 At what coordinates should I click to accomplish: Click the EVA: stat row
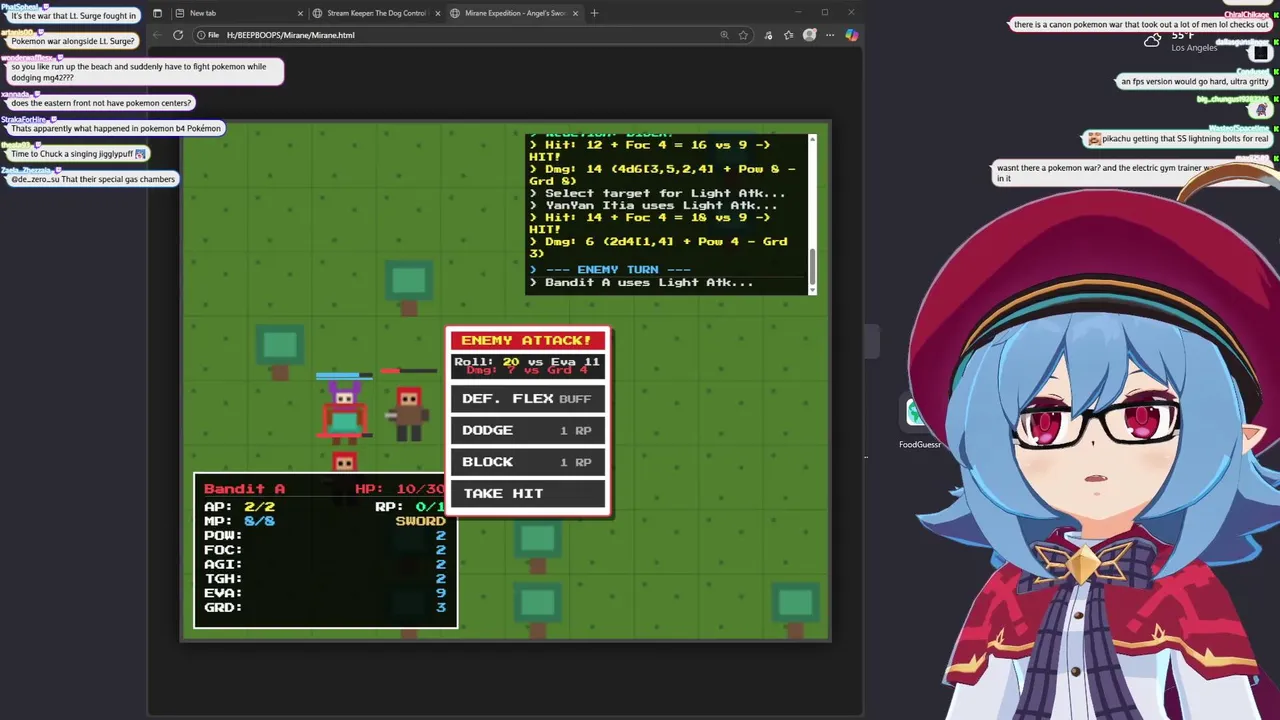pyautogui.click(x=324, y=593)
